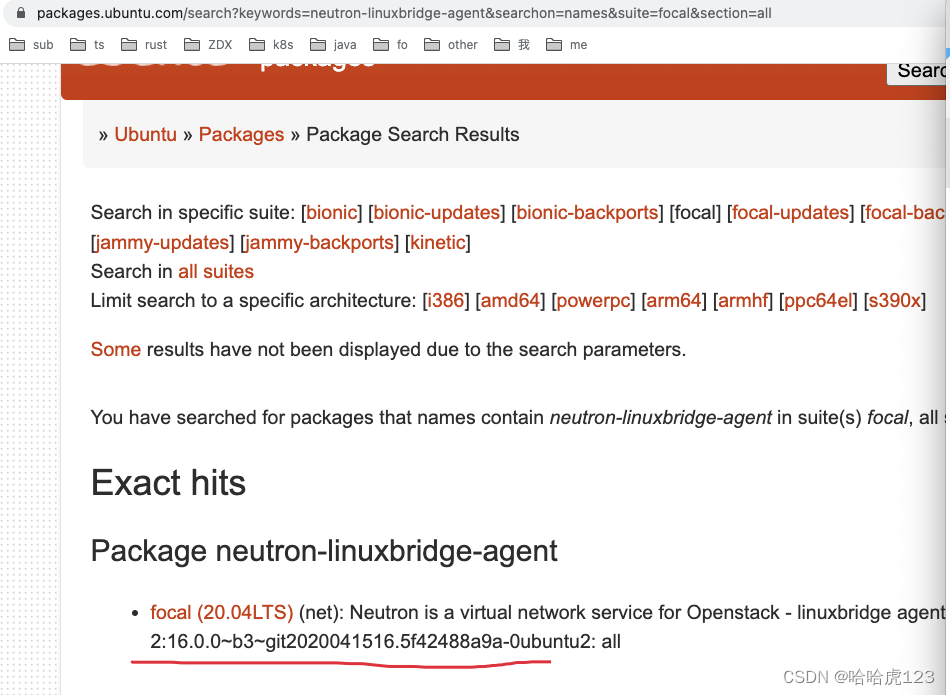
Task: Open the 'fo' bookmarks folder
Action: click(390, 44)
